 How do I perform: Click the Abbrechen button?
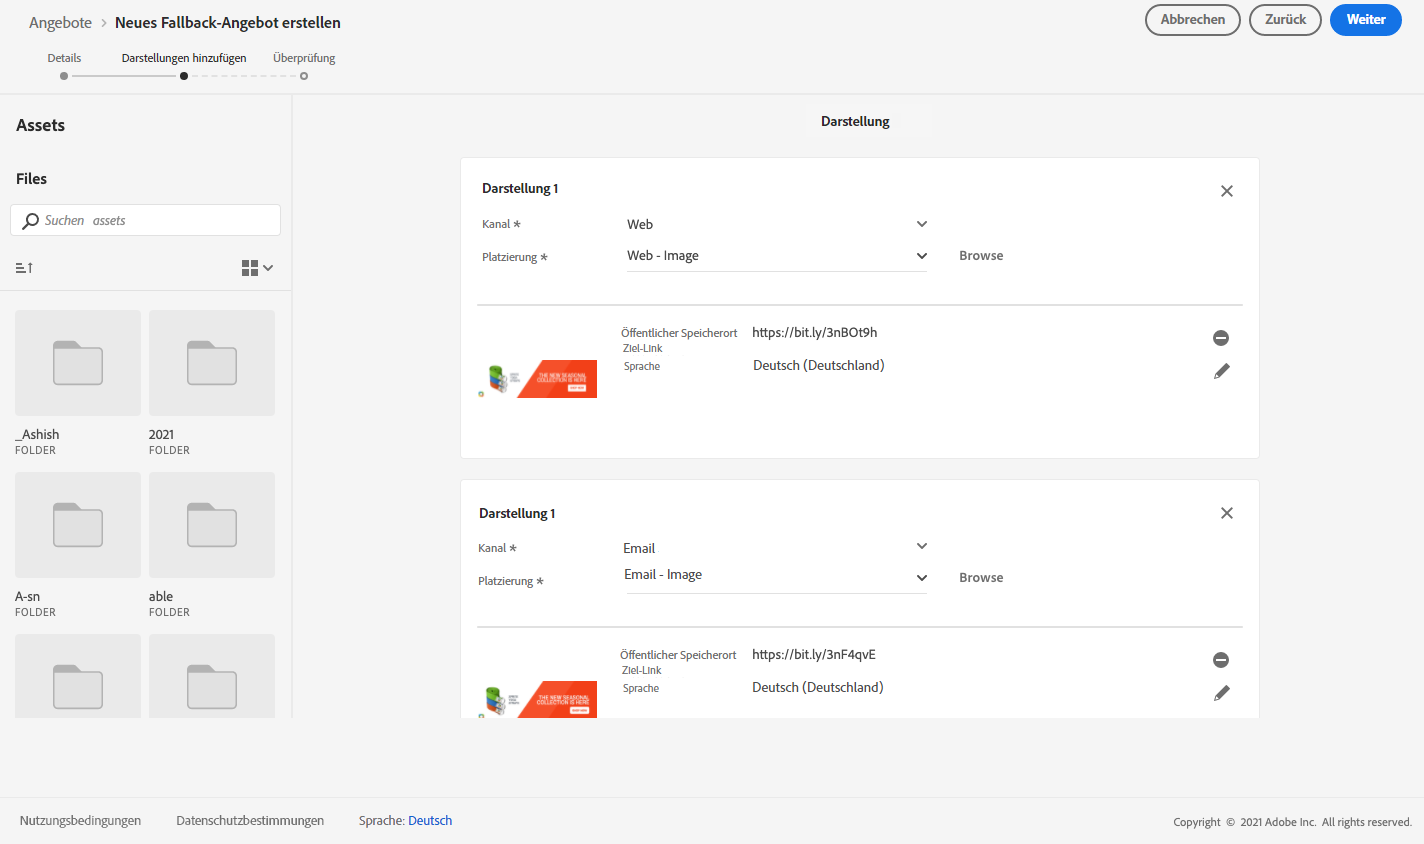coord(1192,20)
